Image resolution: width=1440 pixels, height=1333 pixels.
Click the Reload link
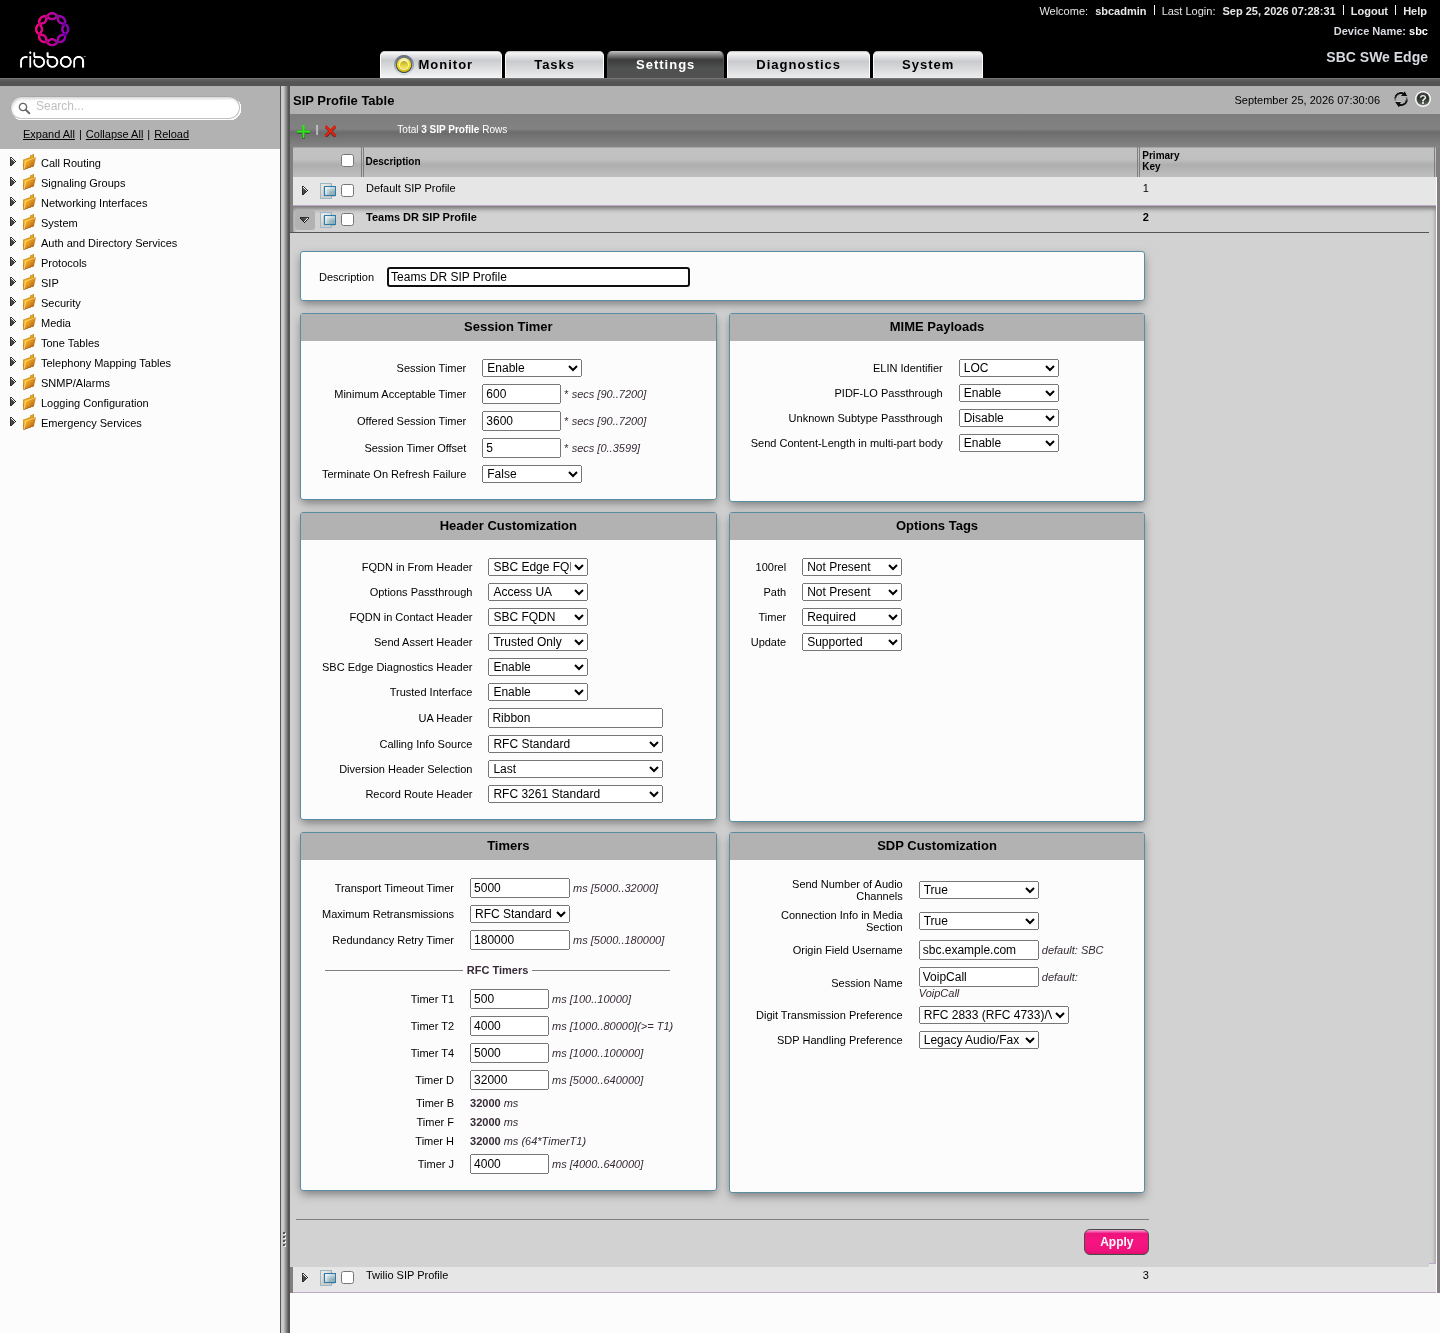coord(171,134)
